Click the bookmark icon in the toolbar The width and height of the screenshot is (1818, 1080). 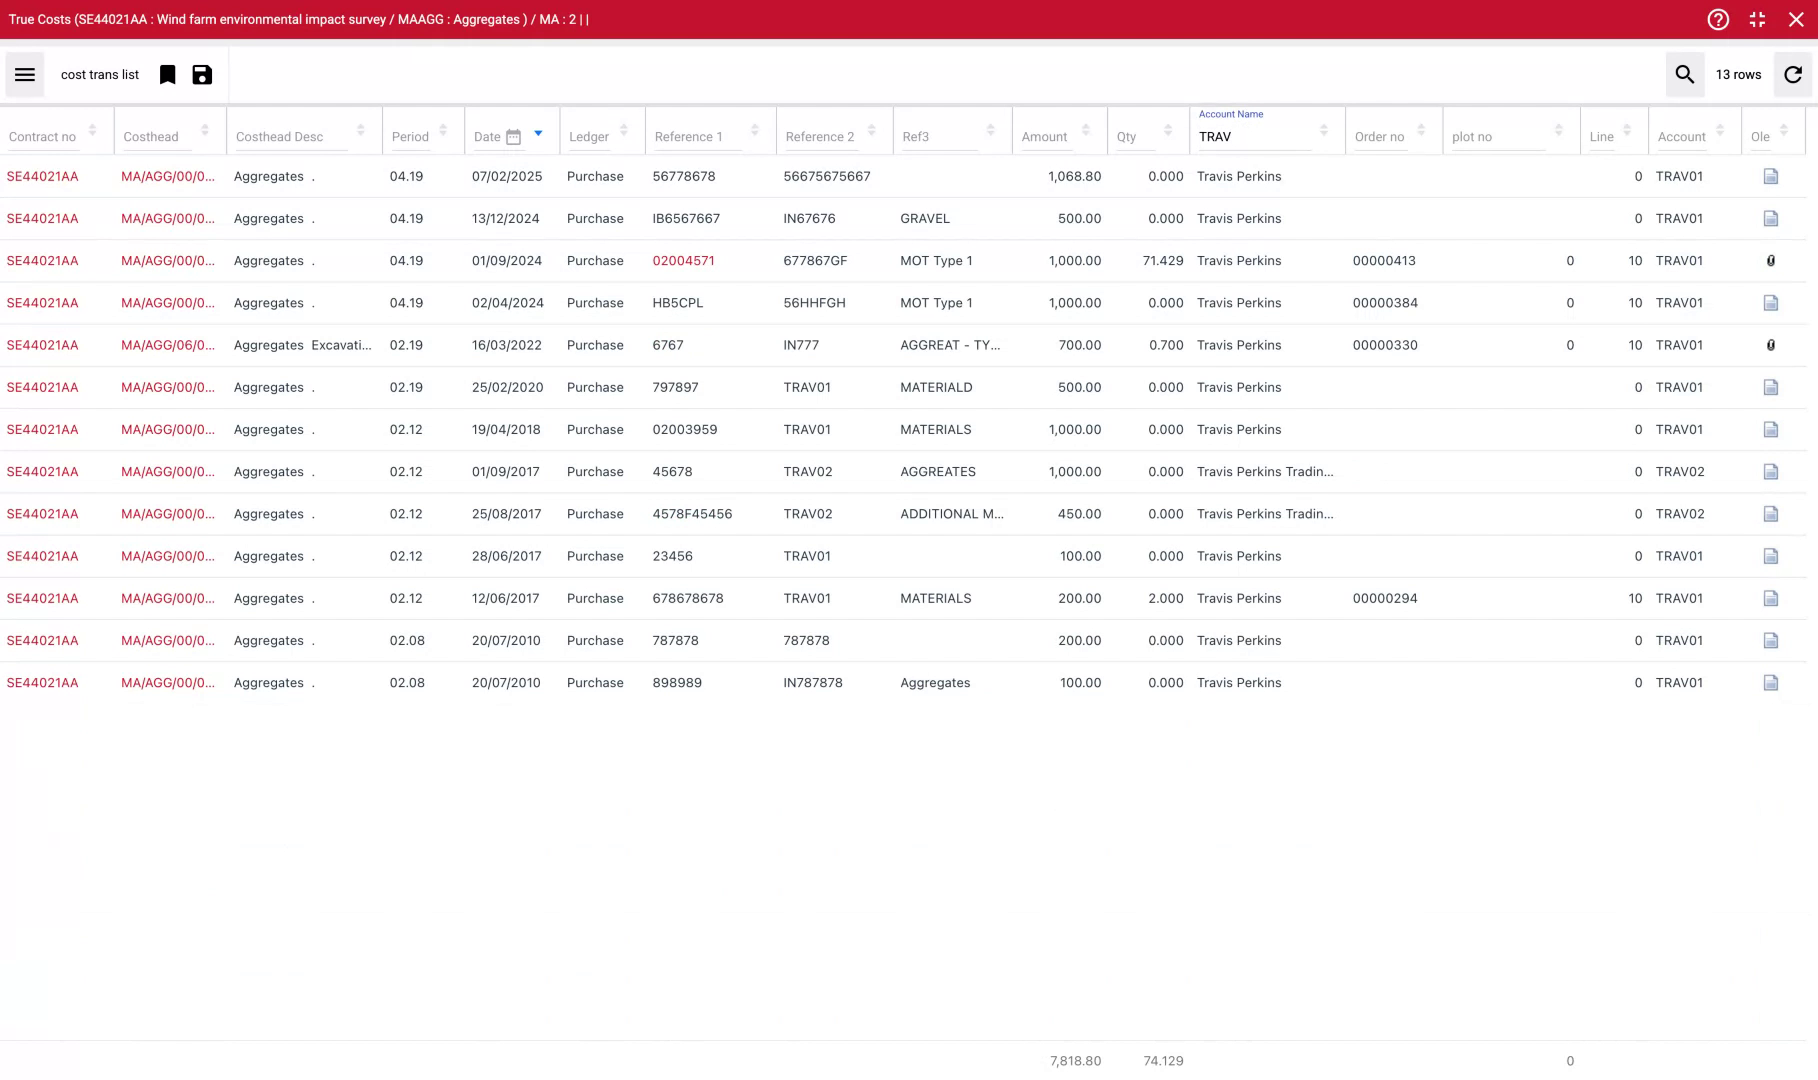167,74
